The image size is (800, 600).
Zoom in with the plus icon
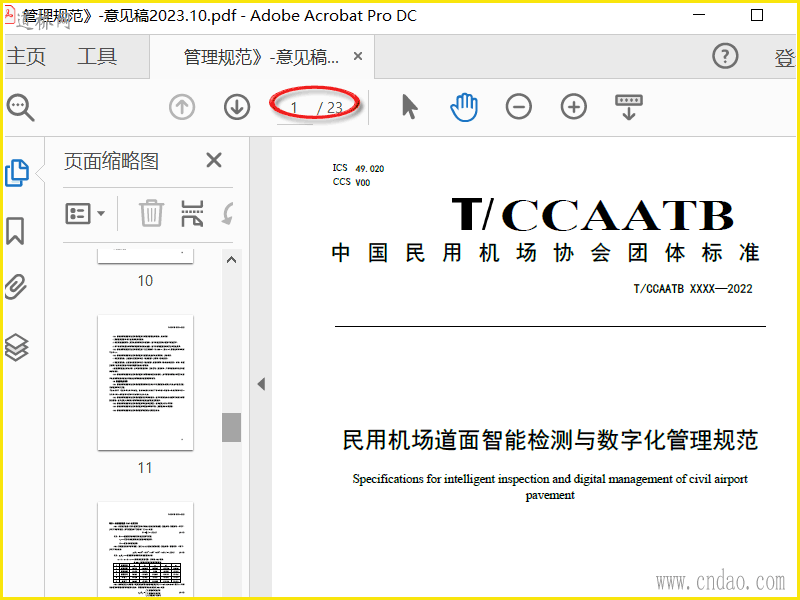(x=574, y=107)
